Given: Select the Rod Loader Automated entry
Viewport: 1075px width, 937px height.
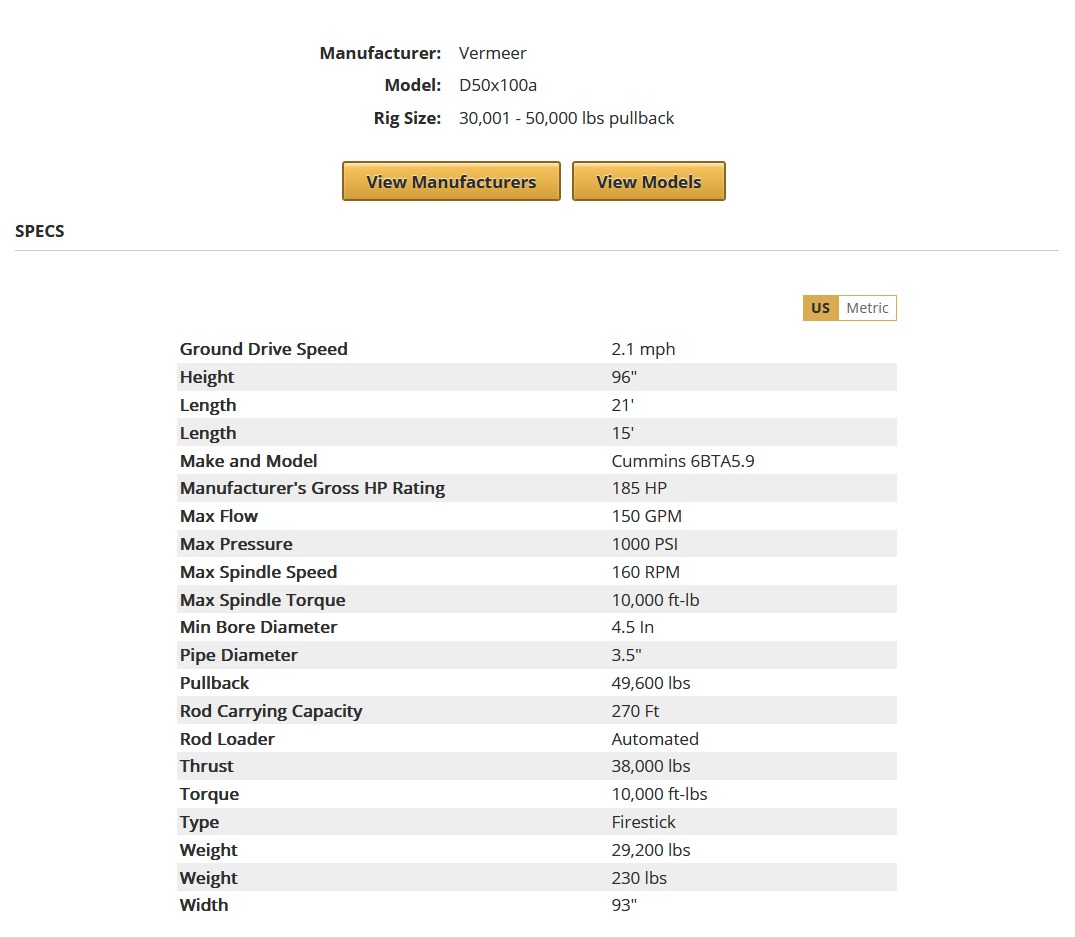Looking at the screenshot, I should point(655,739).
